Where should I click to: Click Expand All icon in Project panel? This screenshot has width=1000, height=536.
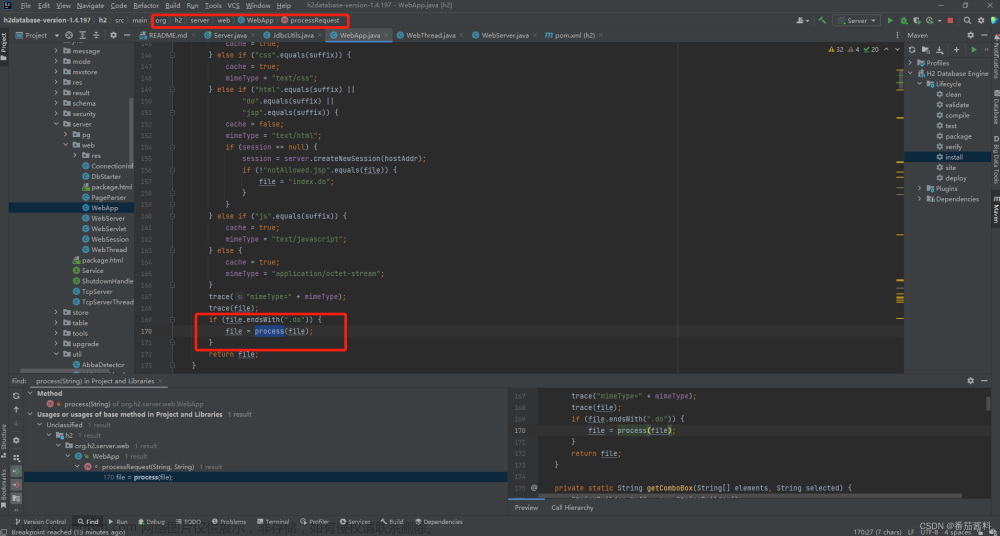click(82, 35)
